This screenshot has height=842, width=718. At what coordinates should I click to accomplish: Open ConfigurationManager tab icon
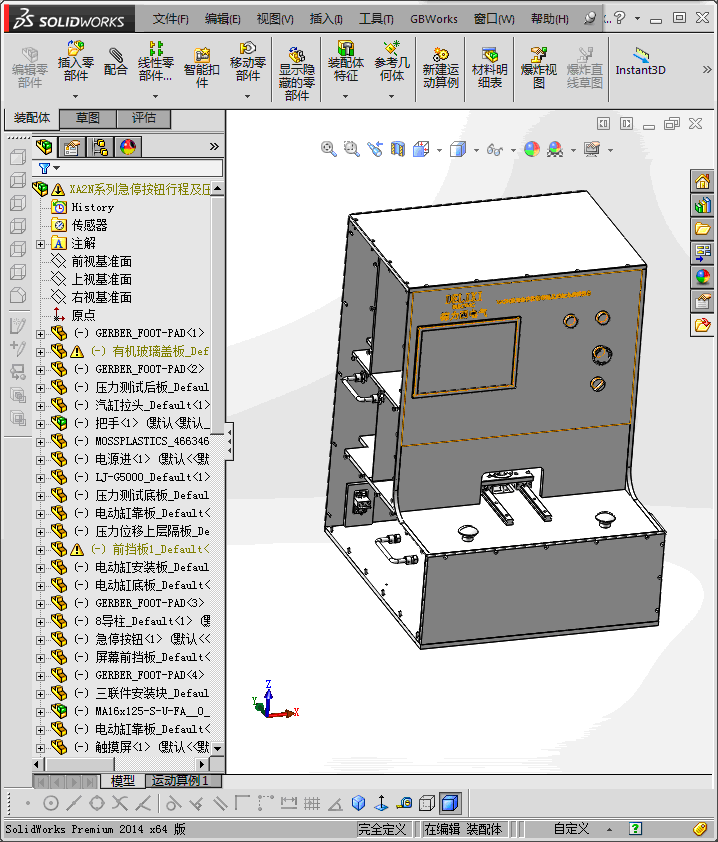(100, 147)
